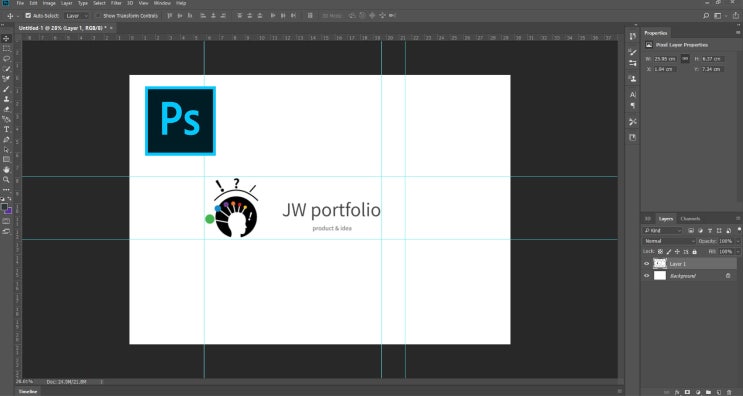Open the Timeline panel tab
The width and height of the screenshot is (743, 396).
click(x=27, y=392)
